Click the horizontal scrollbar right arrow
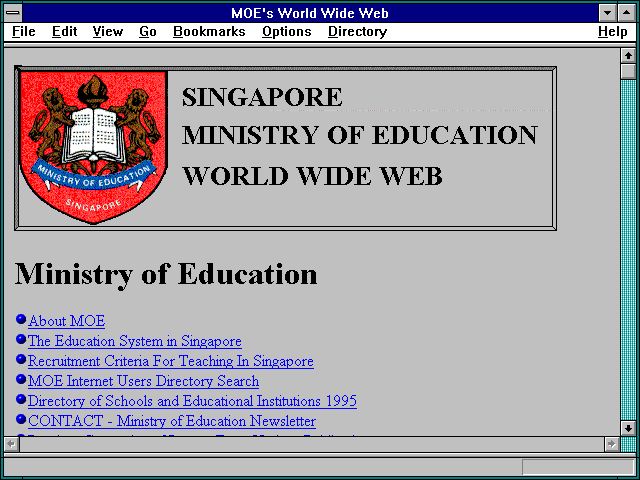Screen dimensions: 640x480 (x=611, y=444)
